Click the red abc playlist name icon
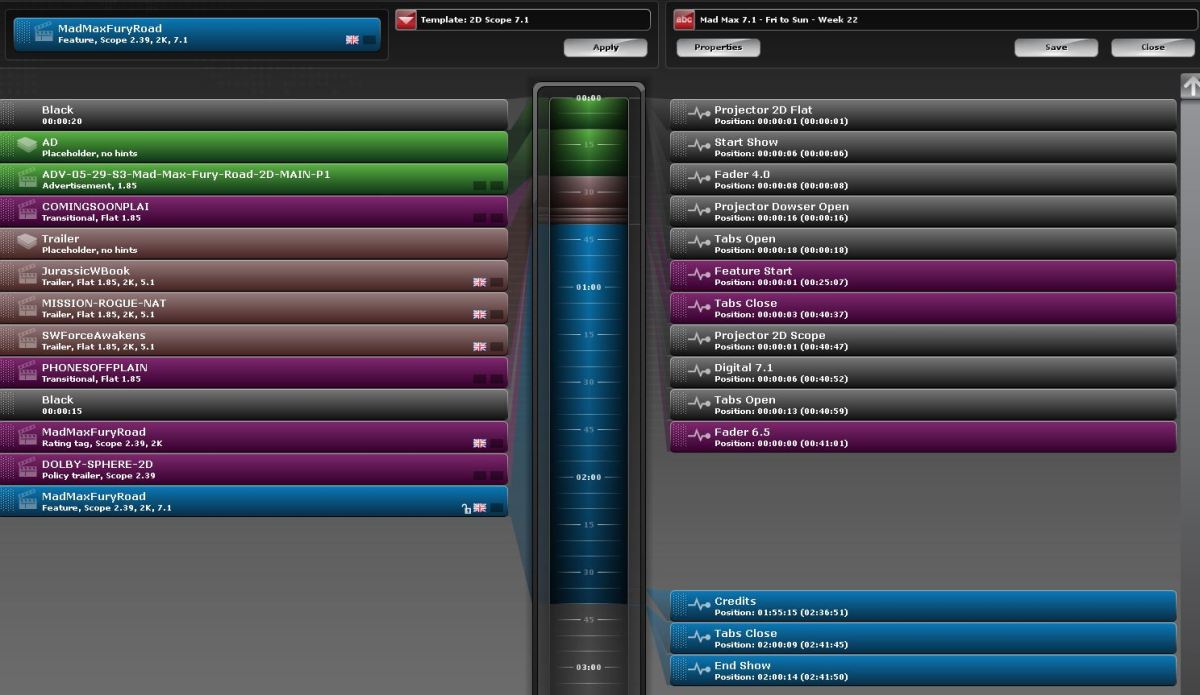Viewport: 1200px width, 695px height. tap(684, 20)
